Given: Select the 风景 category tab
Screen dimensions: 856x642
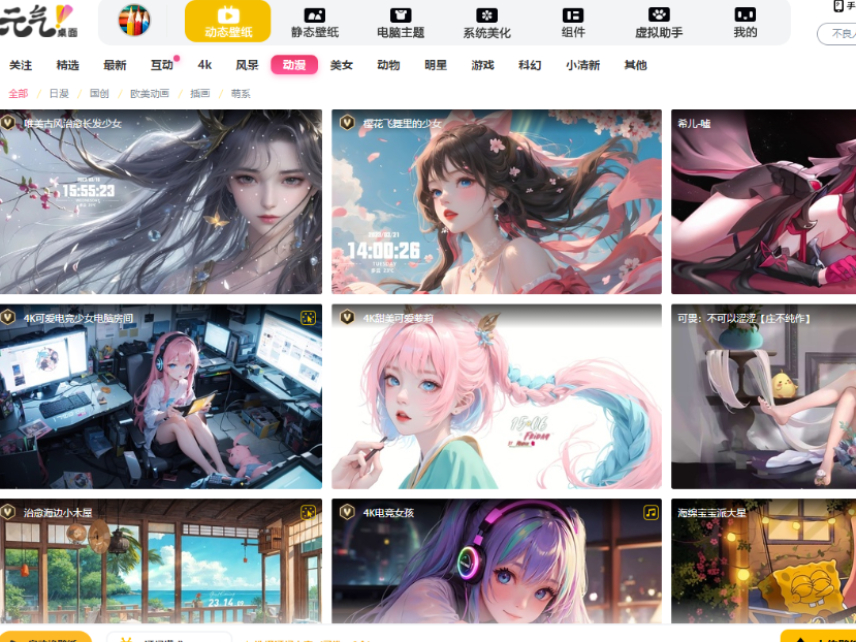Looking at the screenshot, I should pos(247,66).
